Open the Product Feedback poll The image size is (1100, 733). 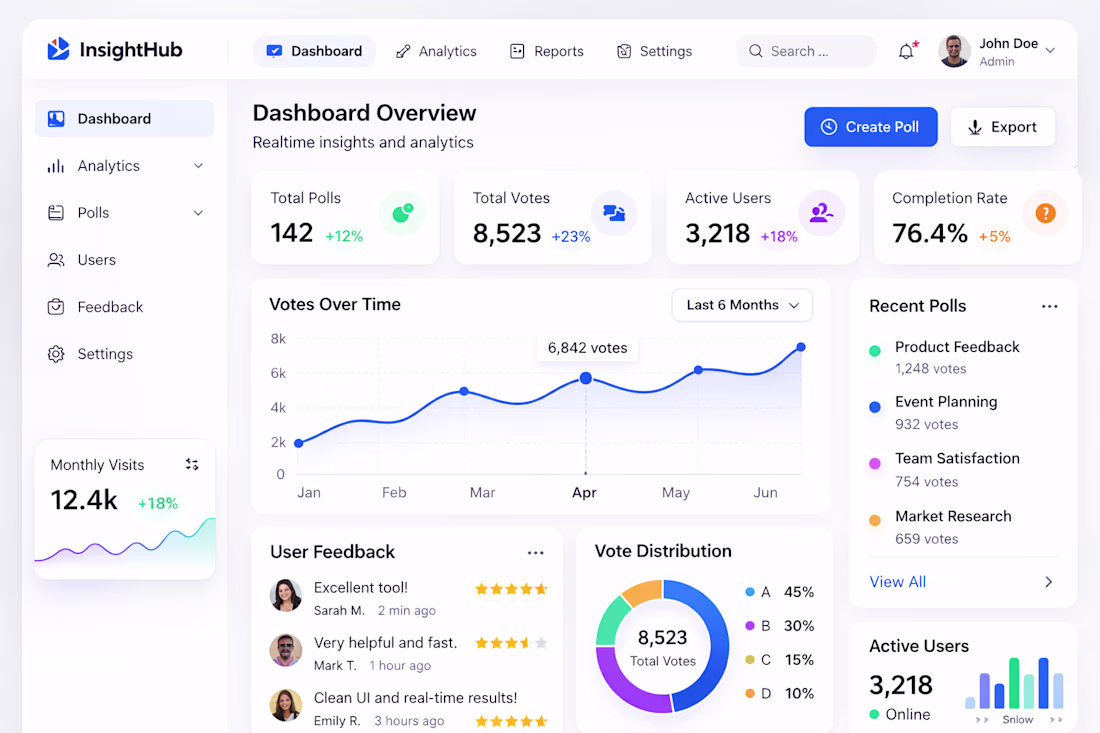pyautogui.click(x=962, y=357)
